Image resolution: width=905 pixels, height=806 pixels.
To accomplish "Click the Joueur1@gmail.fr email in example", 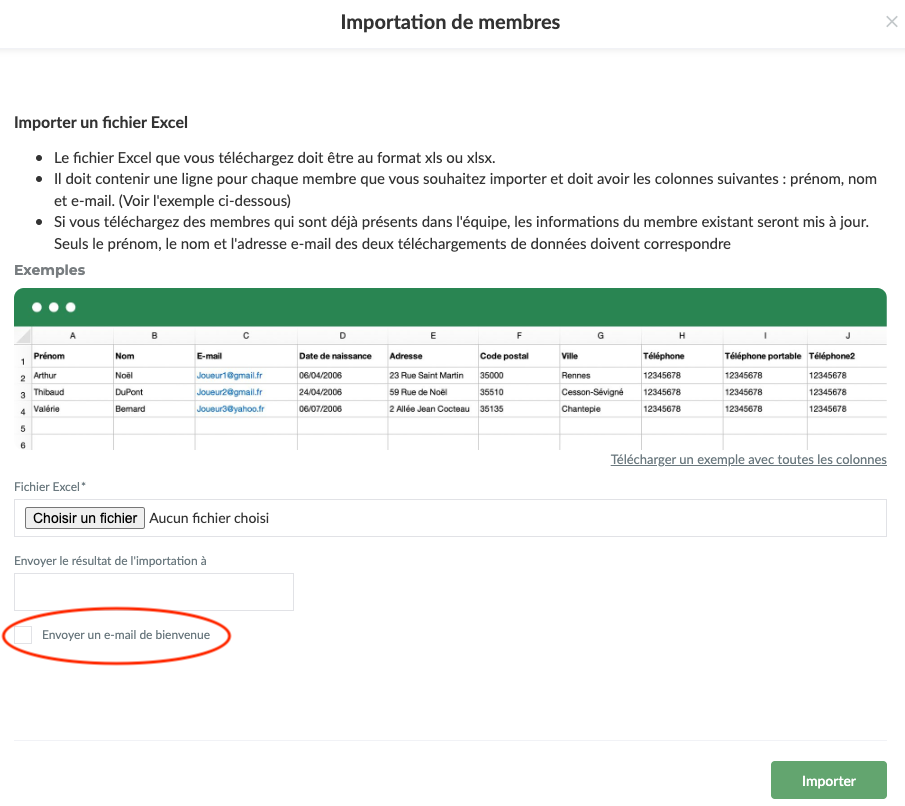I will [229, 376].
